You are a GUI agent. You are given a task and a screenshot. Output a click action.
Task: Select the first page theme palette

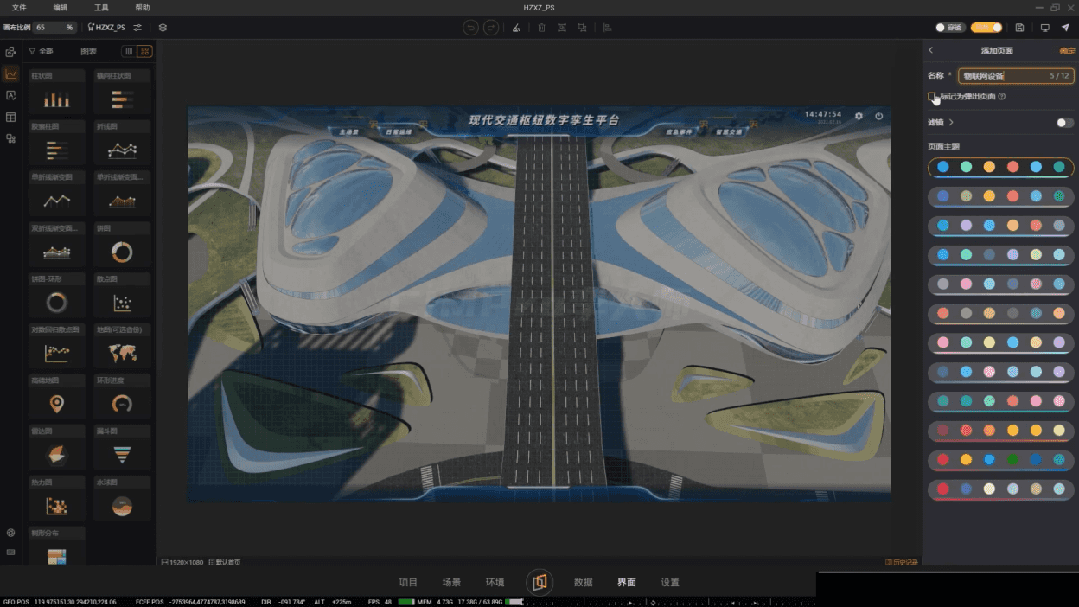[x=1001, y=167]
